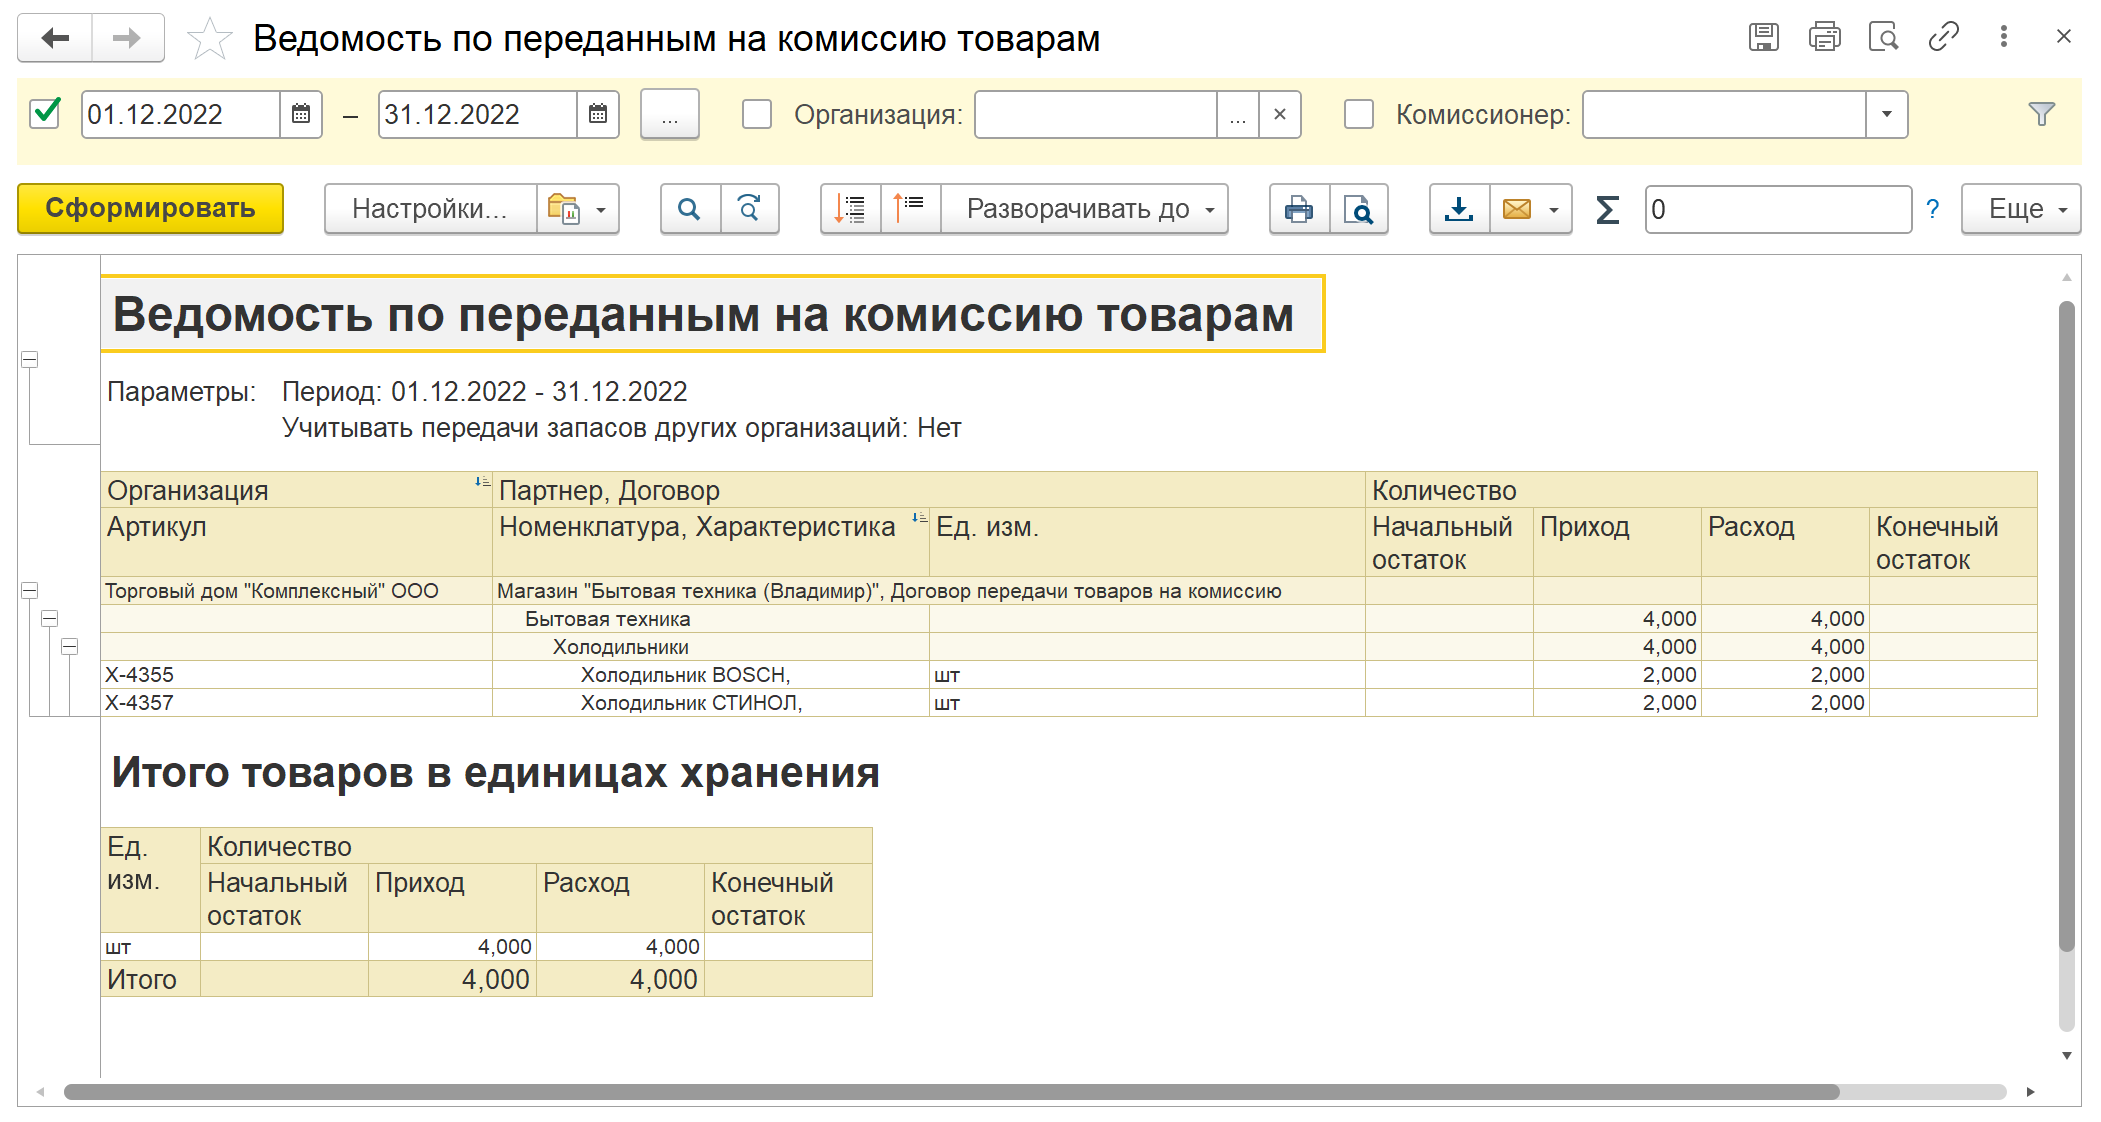
Task: Click the star favorite icon
Action: click(x=209, y=39)
